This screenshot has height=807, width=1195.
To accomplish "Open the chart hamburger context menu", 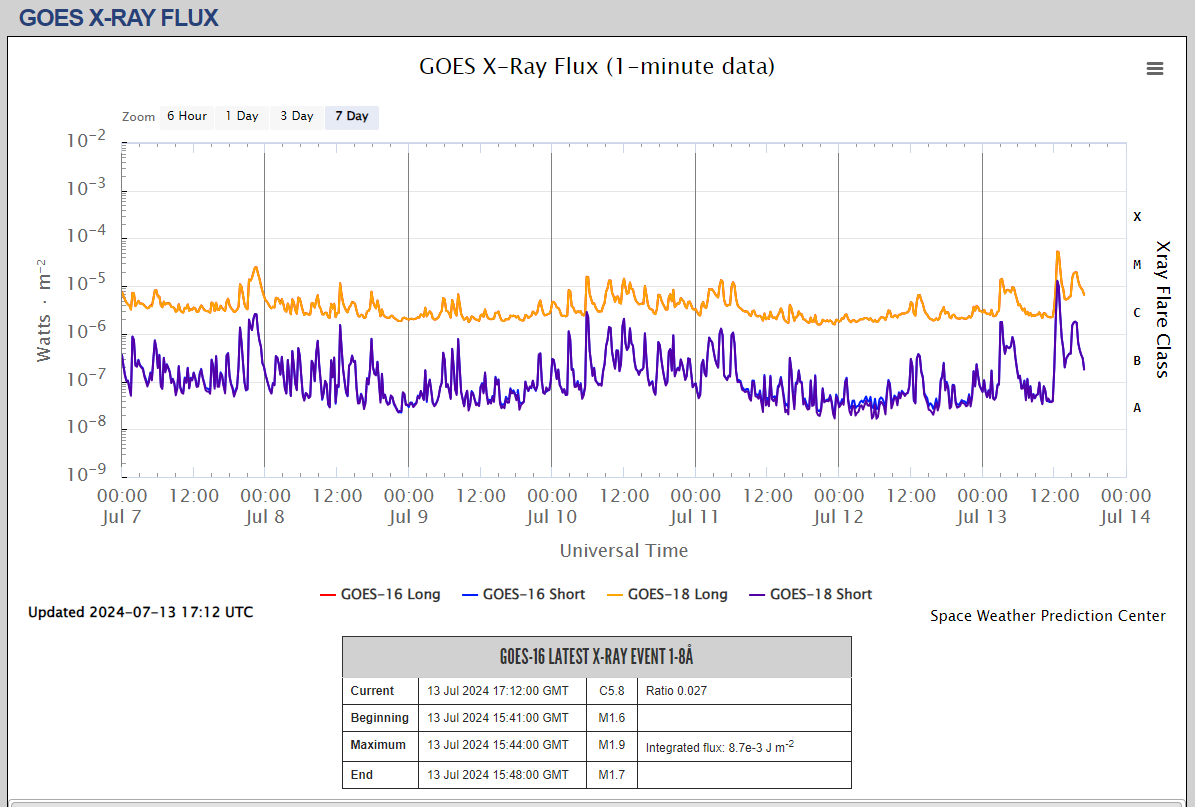I will point(1155,68).
